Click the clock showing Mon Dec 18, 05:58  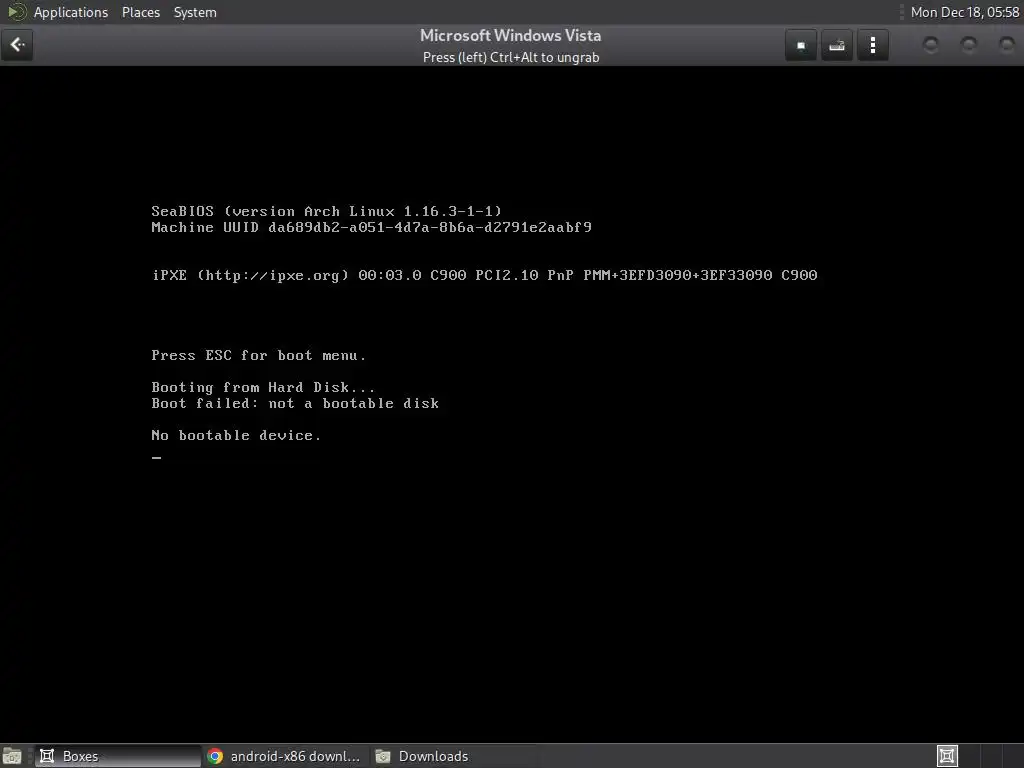point(965,12)
